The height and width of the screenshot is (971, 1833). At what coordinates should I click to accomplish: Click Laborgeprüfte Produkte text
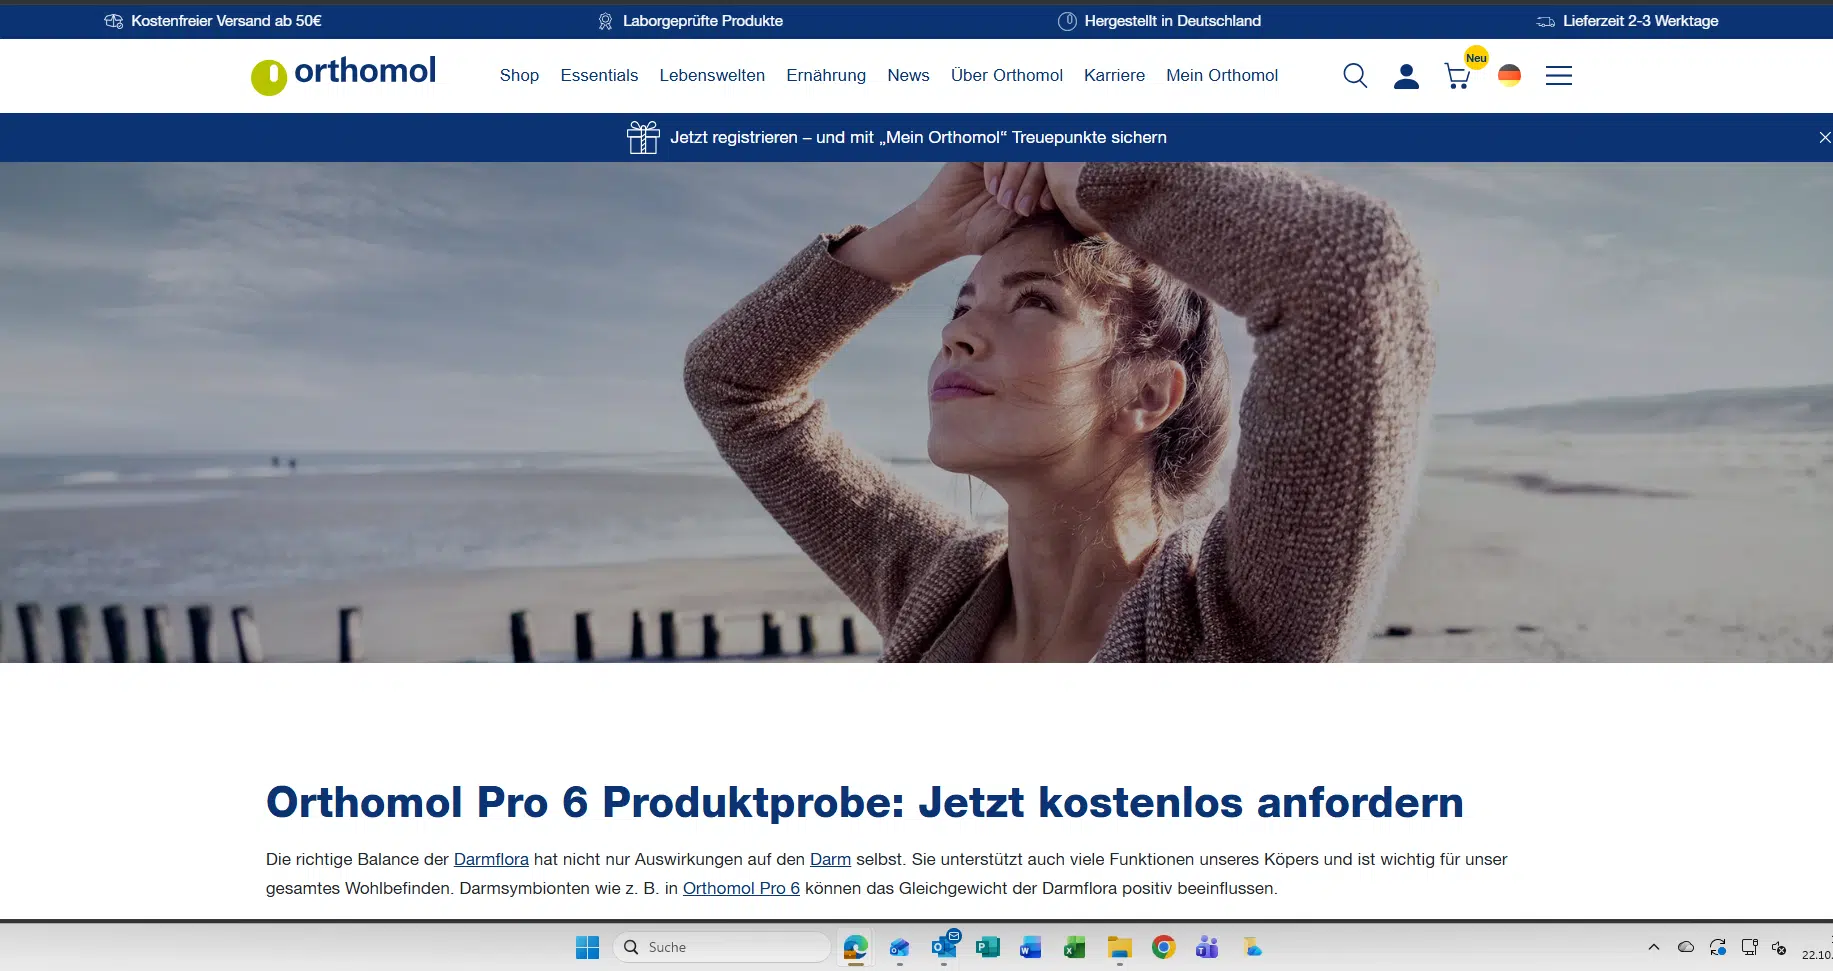703,20
